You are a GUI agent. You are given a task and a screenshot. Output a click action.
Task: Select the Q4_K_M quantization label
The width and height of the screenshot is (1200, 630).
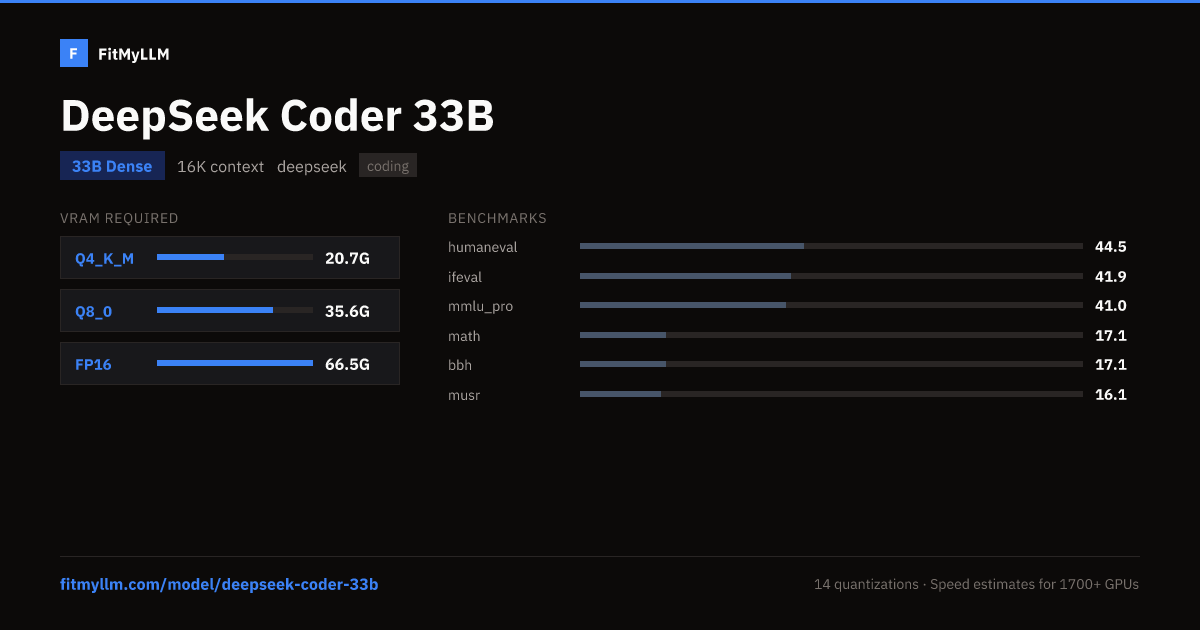tap(104, 258)
